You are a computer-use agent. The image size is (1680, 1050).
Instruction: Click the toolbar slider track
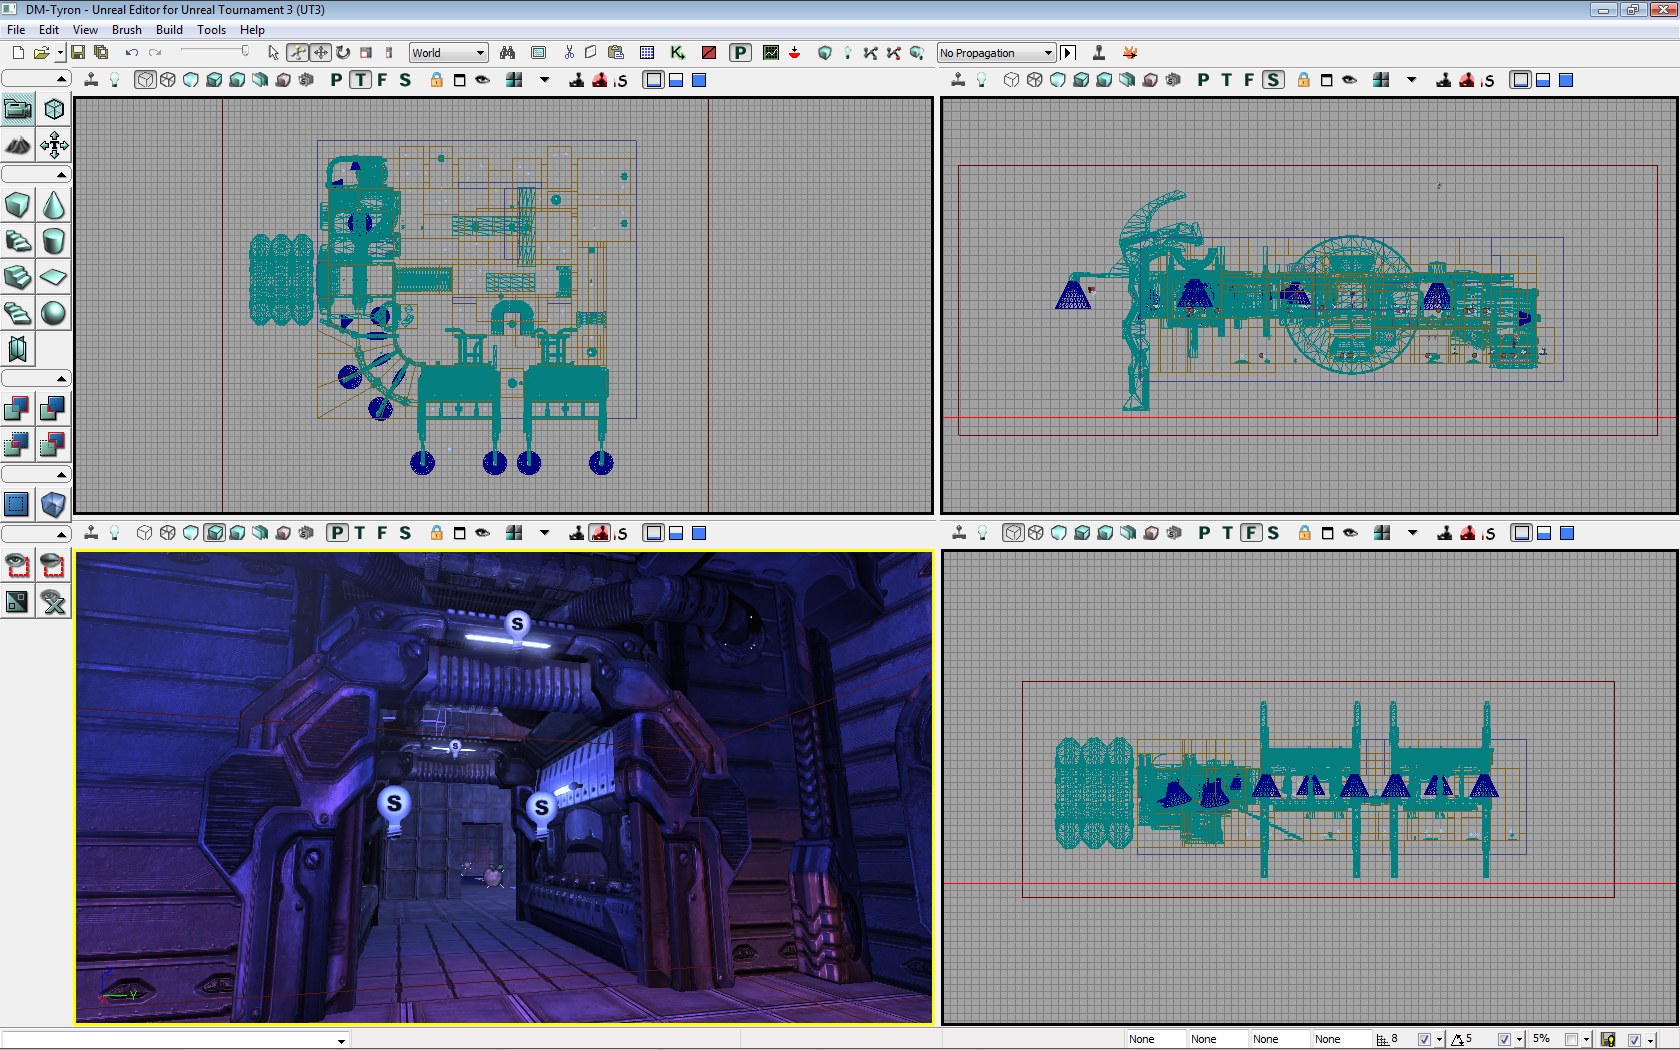[x=213, y=52]
